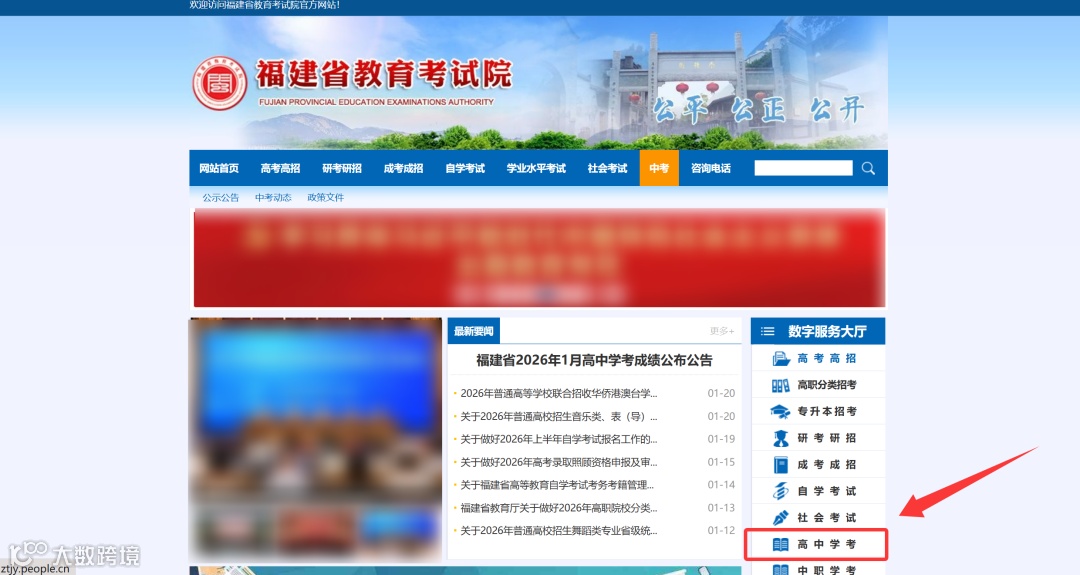This screenshot has height=575, width=1080.
Task: Open news 福建省教育厅关于做好2026年高职院校分类
Action: click(559, 508)
